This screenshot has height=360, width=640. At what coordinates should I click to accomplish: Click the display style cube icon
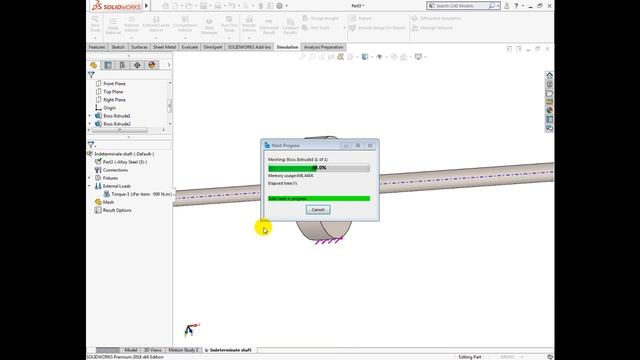[365, 57]
